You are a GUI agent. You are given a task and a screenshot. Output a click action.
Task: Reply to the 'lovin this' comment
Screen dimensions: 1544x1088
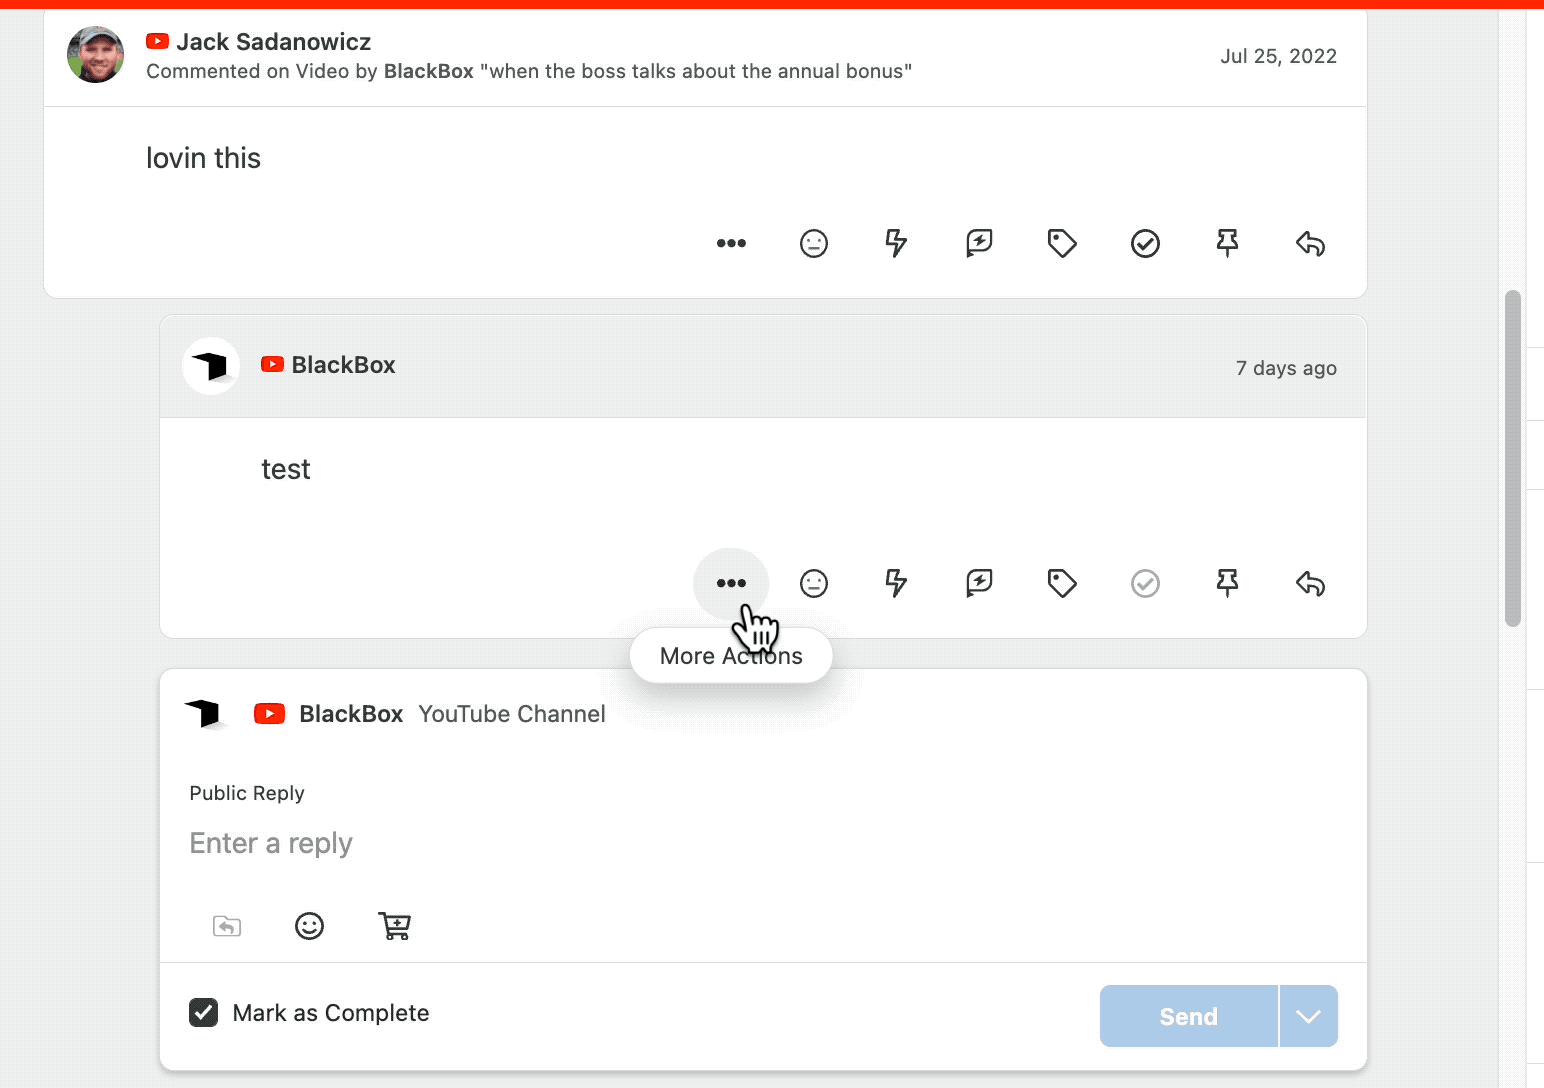tap(1310, 243)
